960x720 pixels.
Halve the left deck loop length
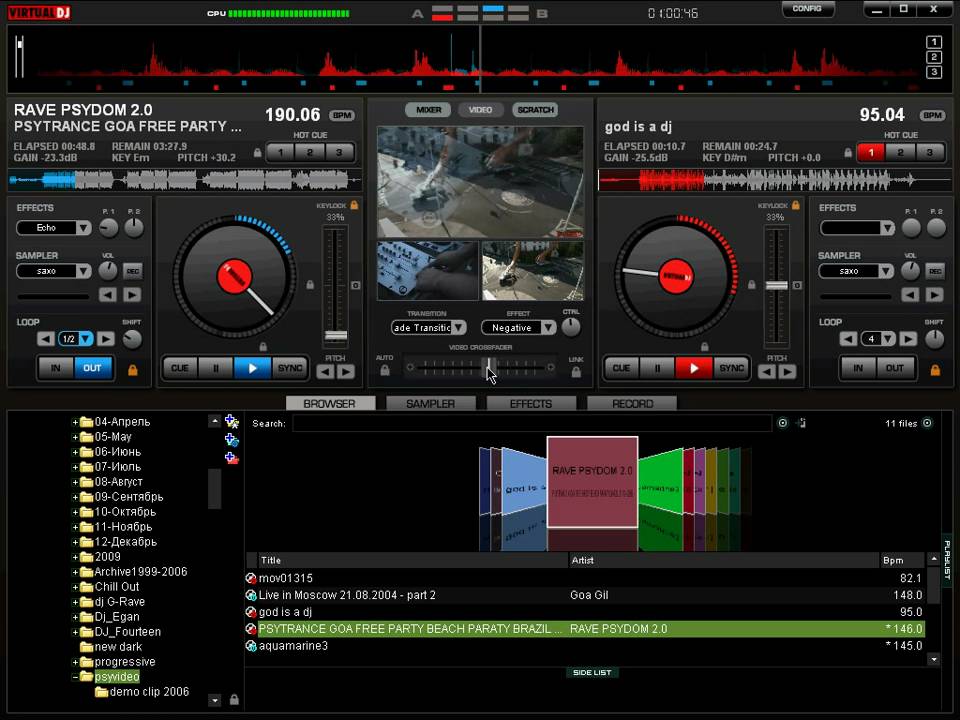(x=46, y=339)
